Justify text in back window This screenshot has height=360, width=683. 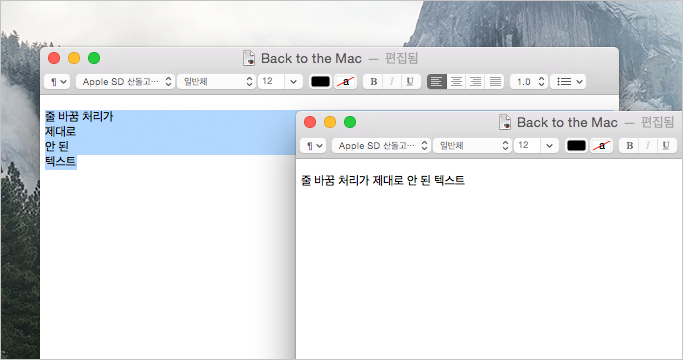point(495,82)
